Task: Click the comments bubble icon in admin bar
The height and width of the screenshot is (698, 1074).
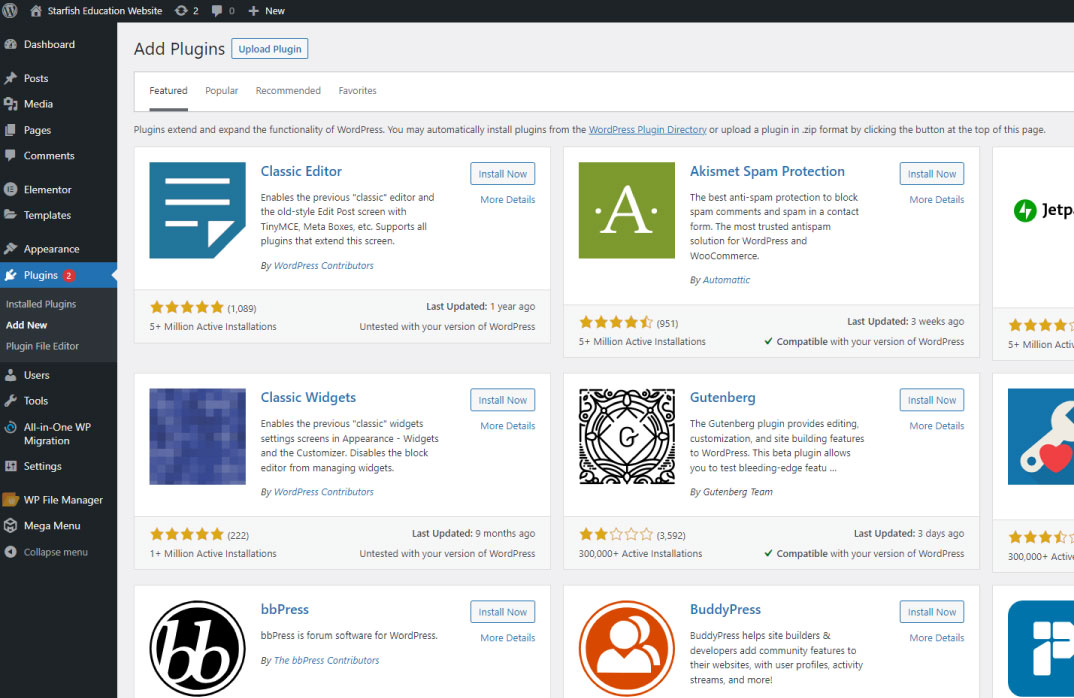Action: coord(218,11)
